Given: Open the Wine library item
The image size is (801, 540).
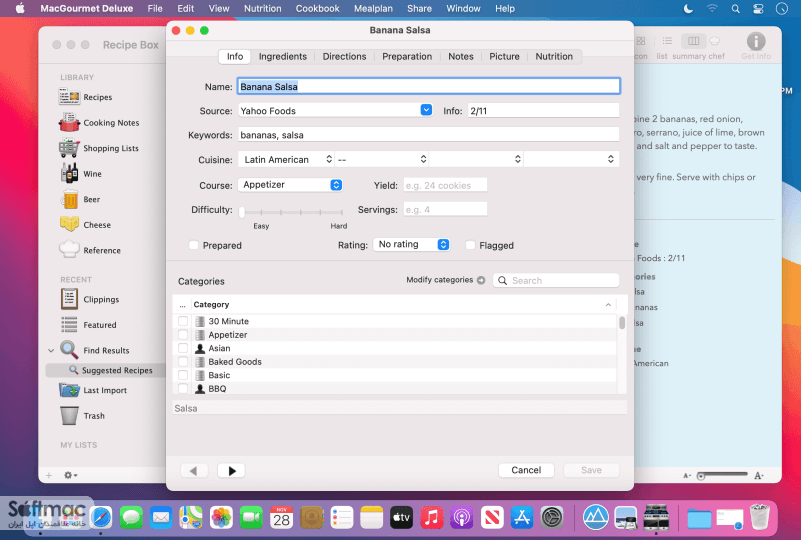Looking at the screenshot, I should point(81,174).
